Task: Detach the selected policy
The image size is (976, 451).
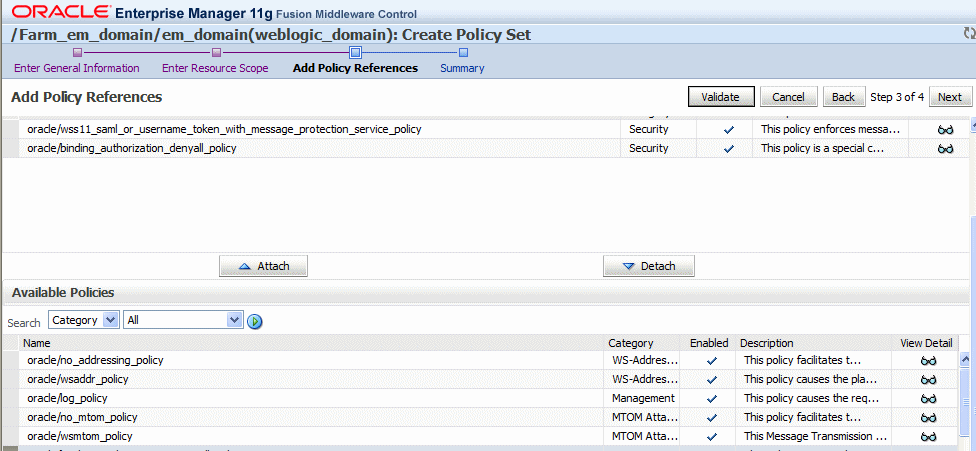Action: point(649,266)
